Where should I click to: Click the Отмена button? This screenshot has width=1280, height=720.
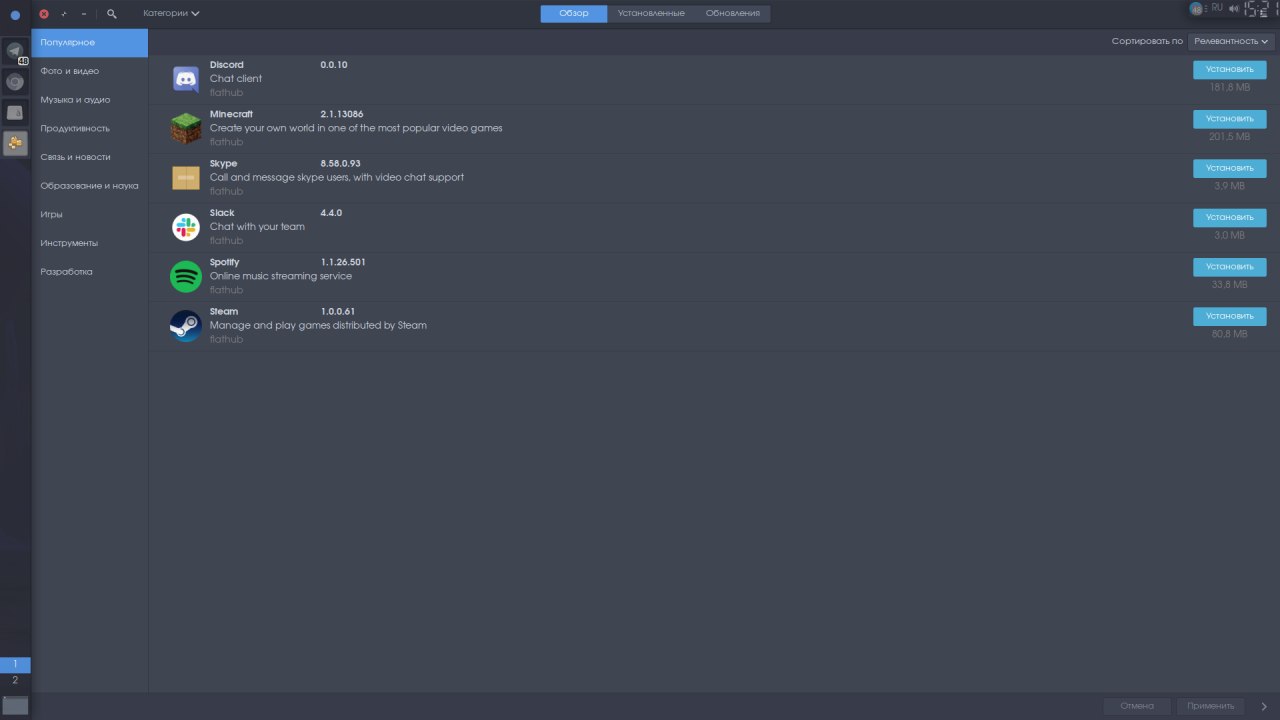(1137, 706)
